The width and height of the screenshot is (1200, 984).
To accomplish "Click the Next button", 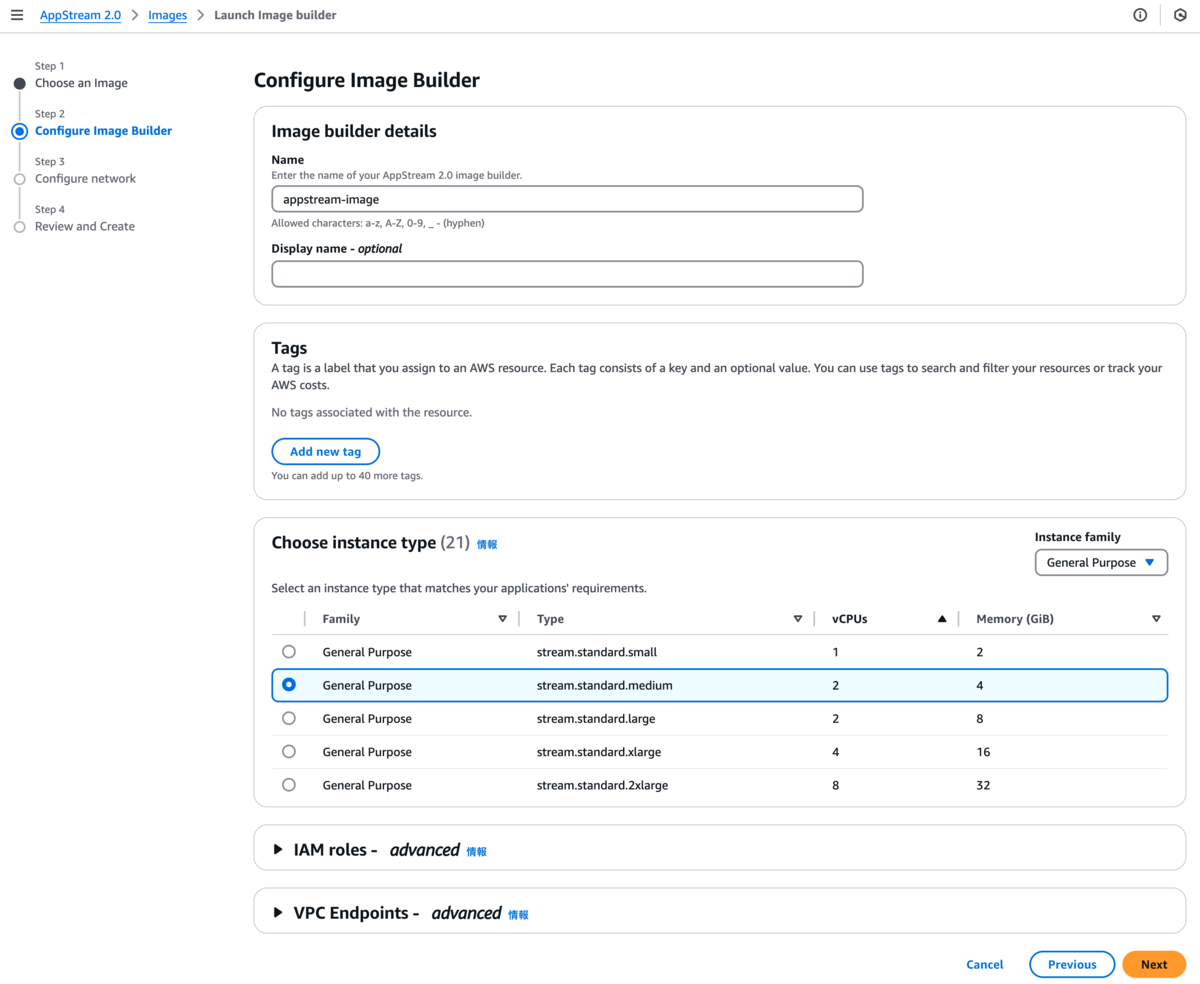I will [1154, 965].
